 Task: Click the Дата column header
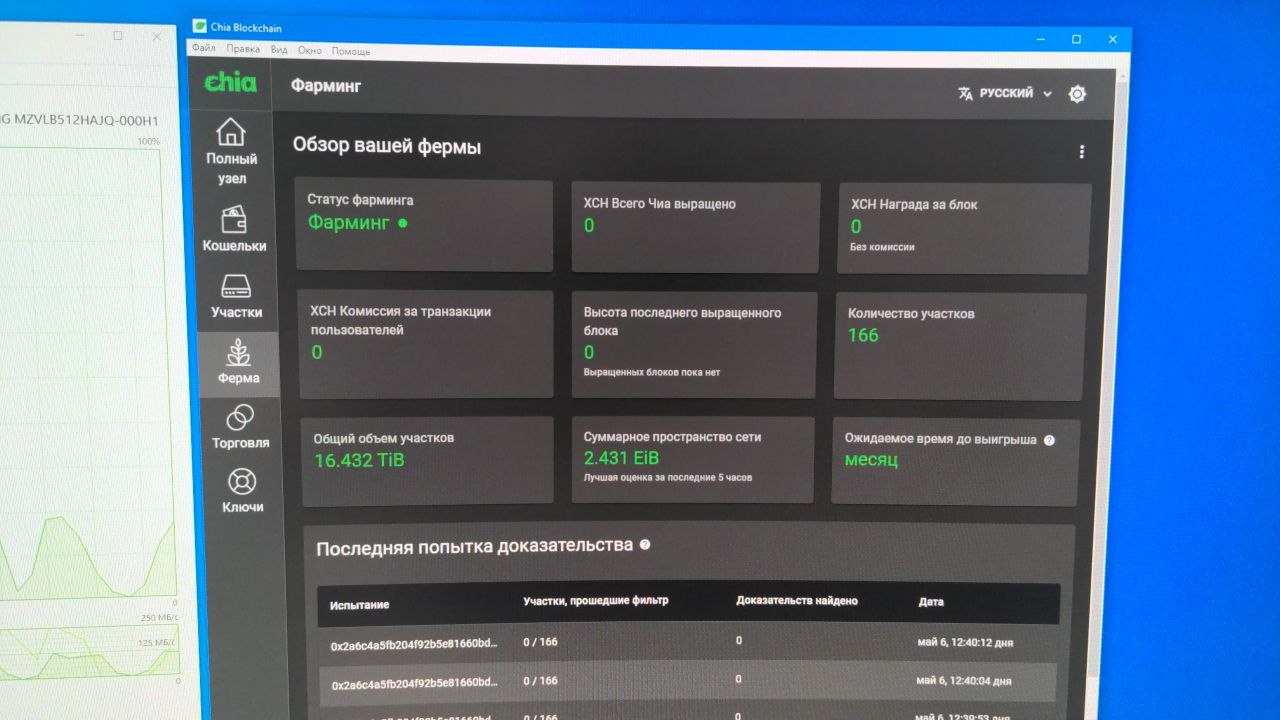(x=931, y=602)
